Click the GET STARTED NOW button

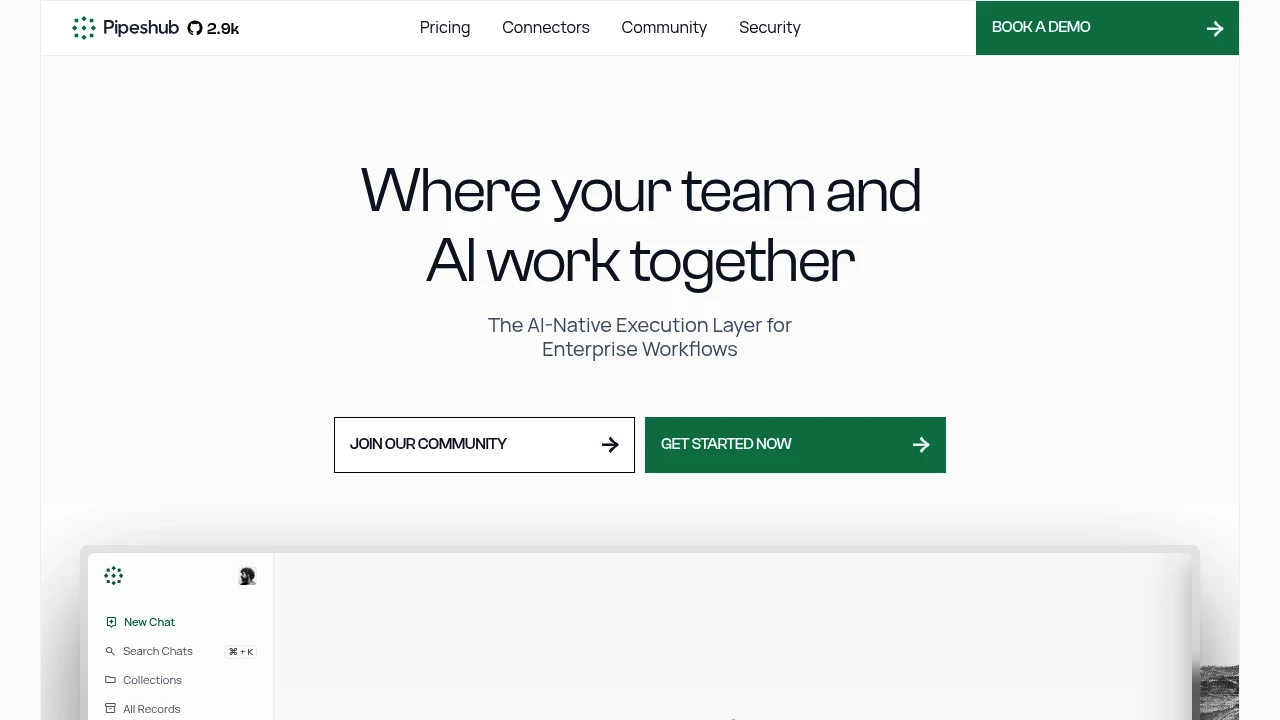tap(795, 445)
